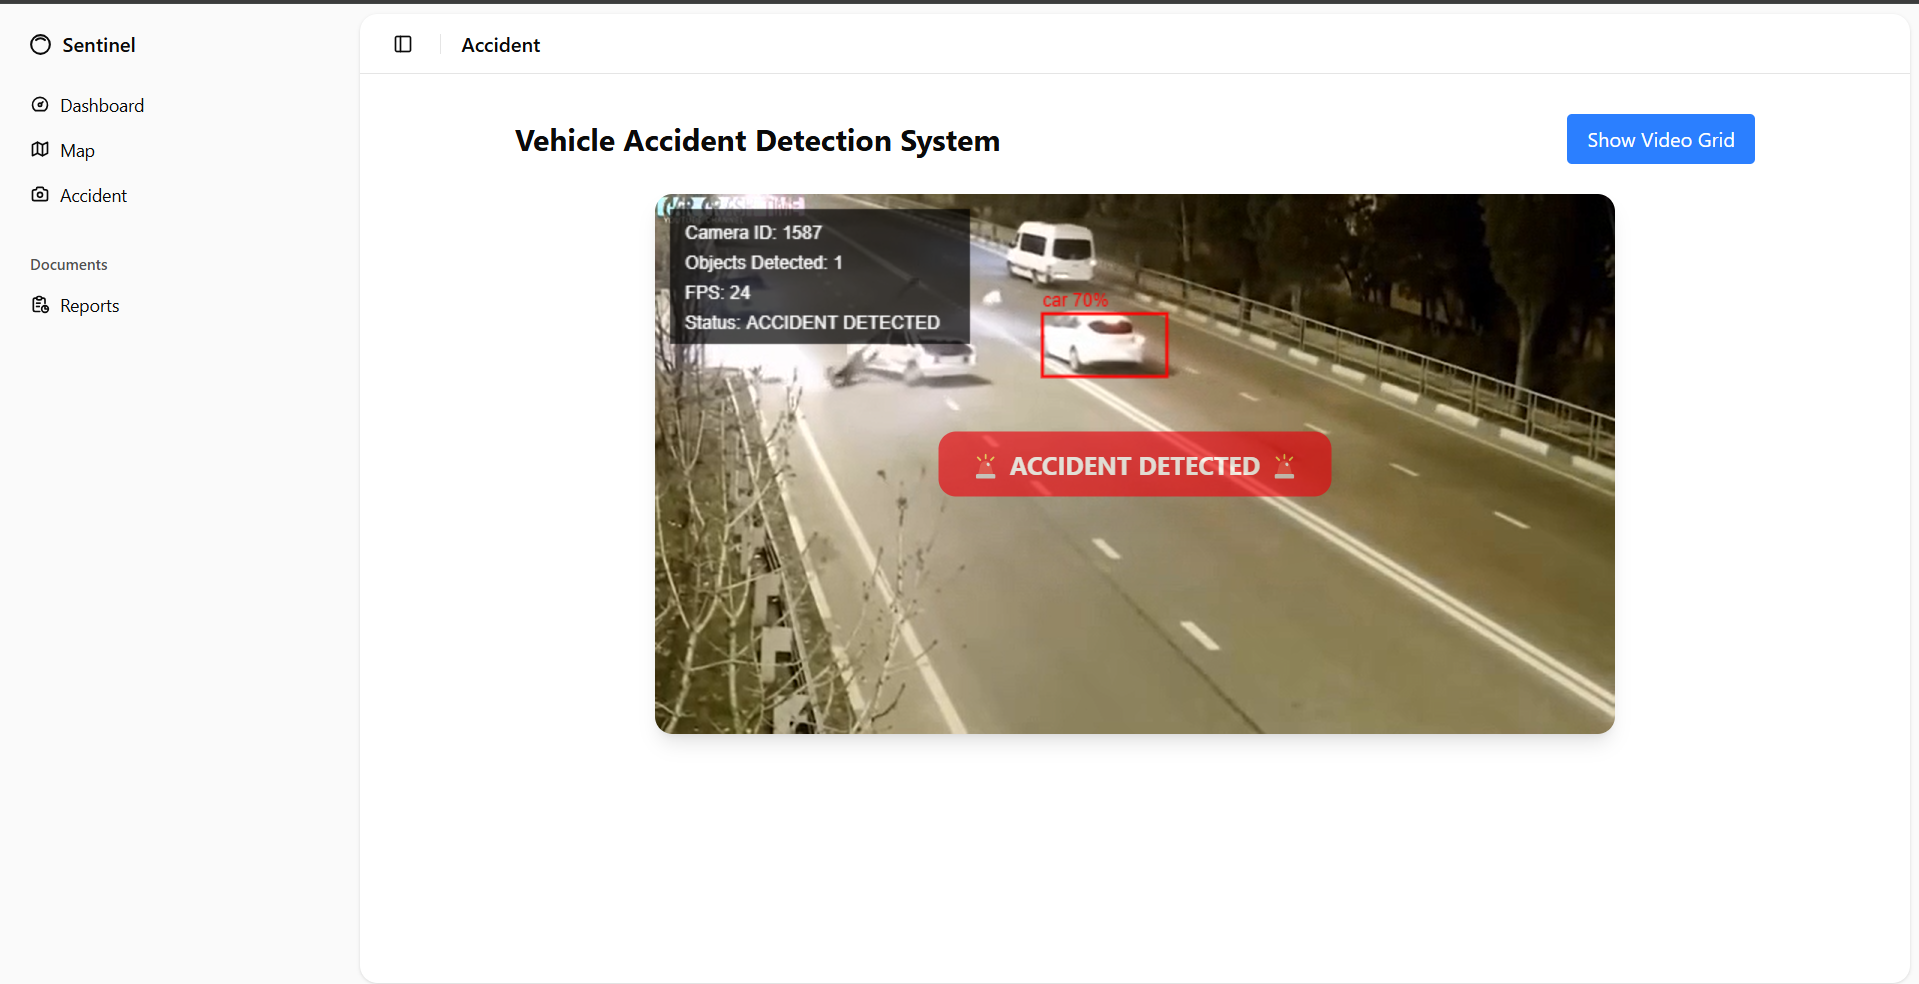Click the siren emoji in the accident banner
This screenshot has width=1919, height=984.
point(985,465)
